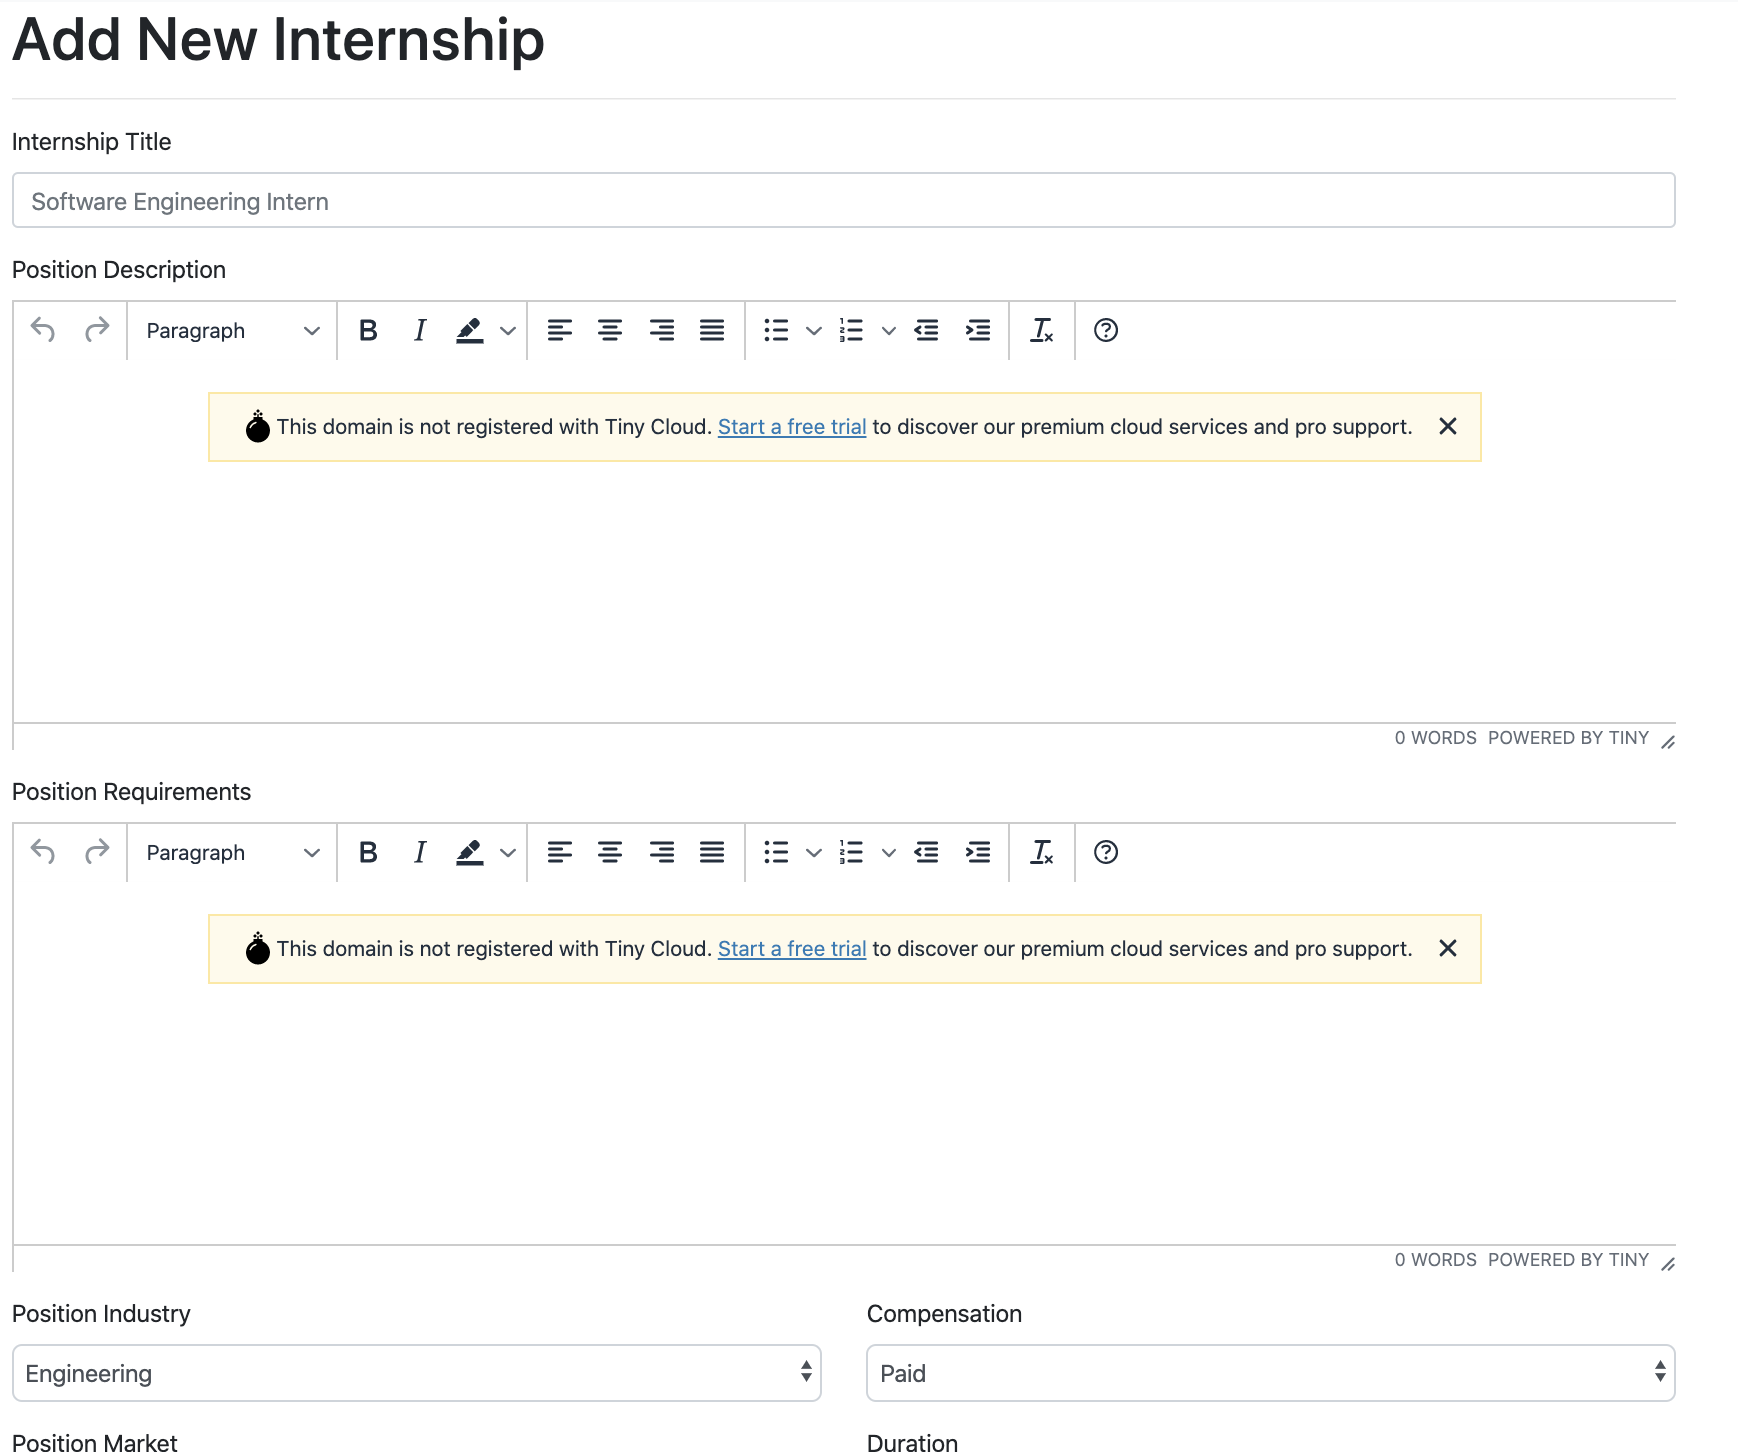Expand the Position Industry dropdown
1738x1452 pixels.
click(416, 1373)
